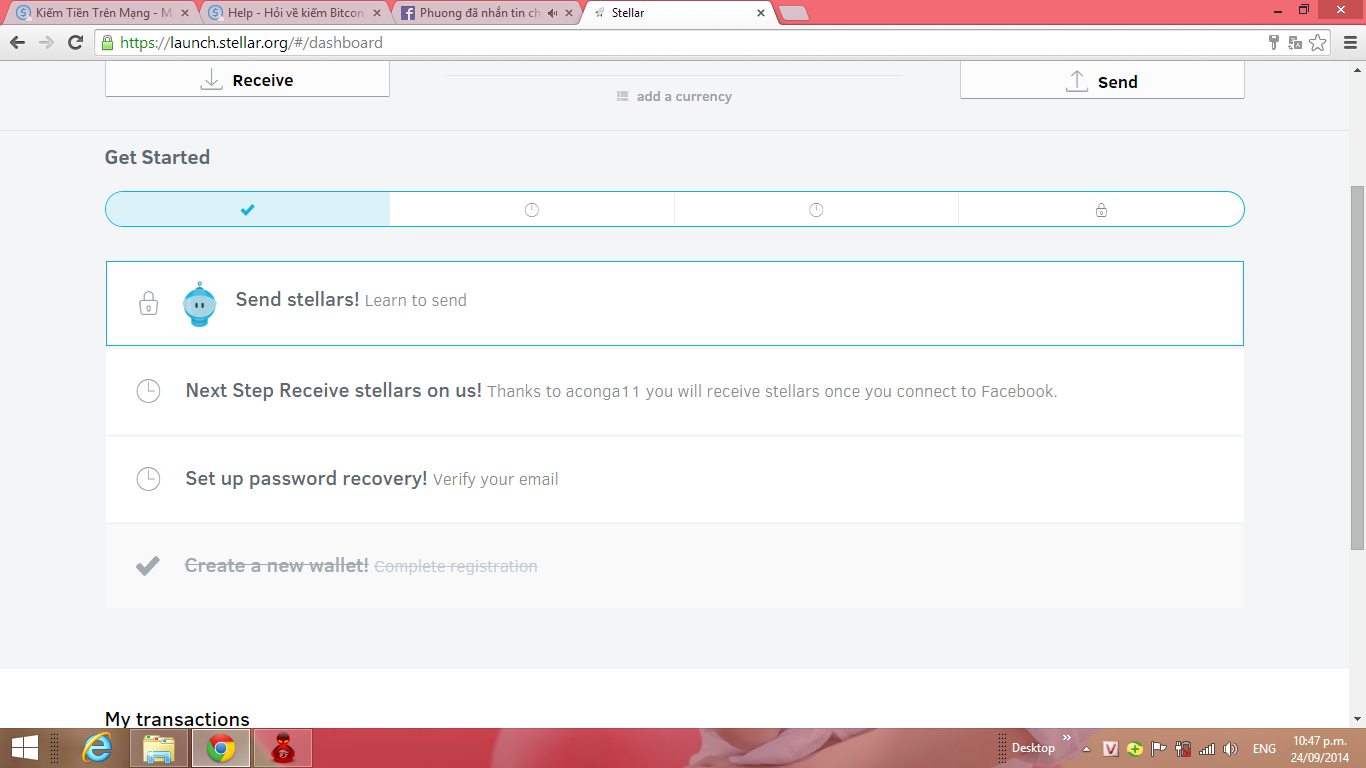Click the Desktop toolbar label in taskbar
Viewport: 1366px width, 768px height.
1033,748
